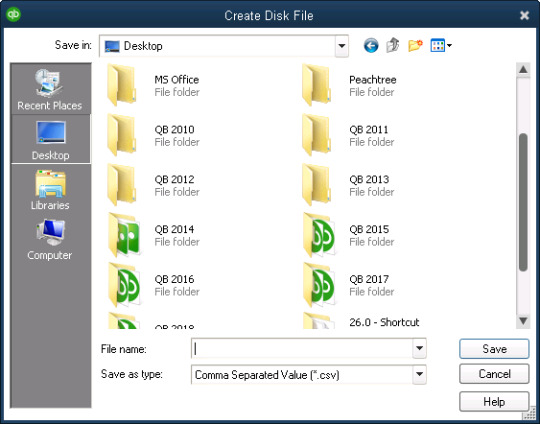This screenshot has width=540, height=424.
Task: Expand the File name history dropdown
Action: tap(419, 348)
